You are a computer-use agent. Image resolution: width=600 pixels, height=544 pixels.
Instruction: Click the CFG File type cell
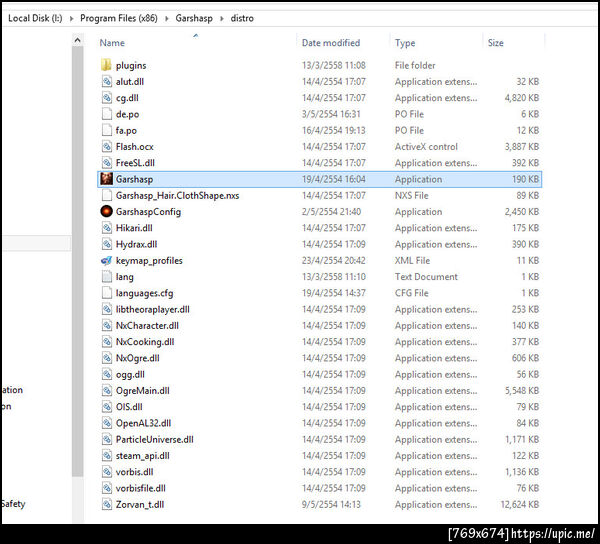(x=412, y=293)
